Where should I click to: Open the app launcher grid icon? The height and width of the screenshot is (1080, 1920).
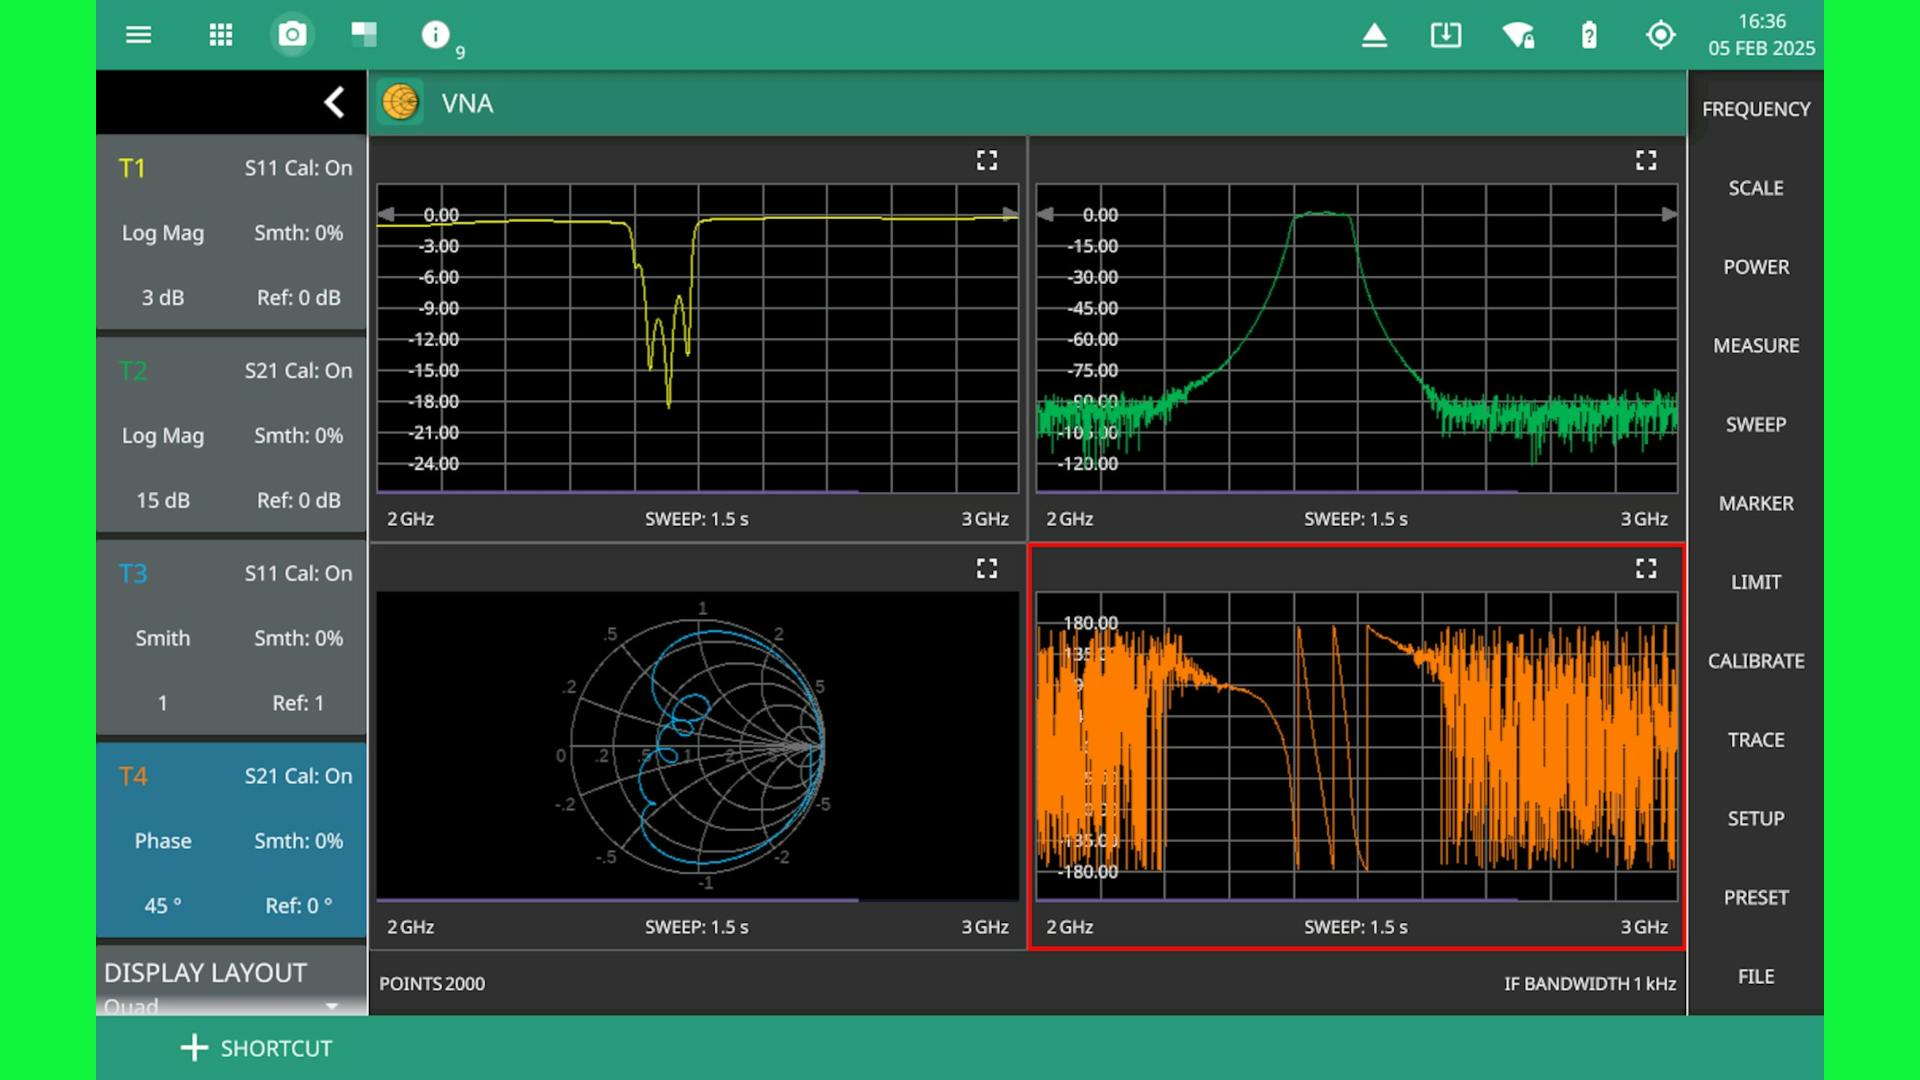[x=220, y=34]
